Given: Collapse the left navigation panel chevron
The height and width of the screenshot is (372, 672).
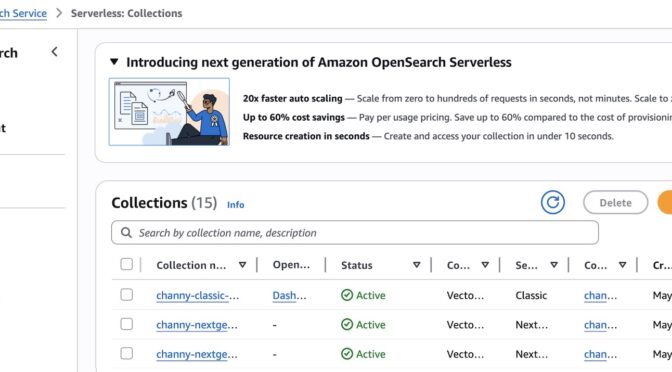Looking at the screenshot, I should click(54, 52).
